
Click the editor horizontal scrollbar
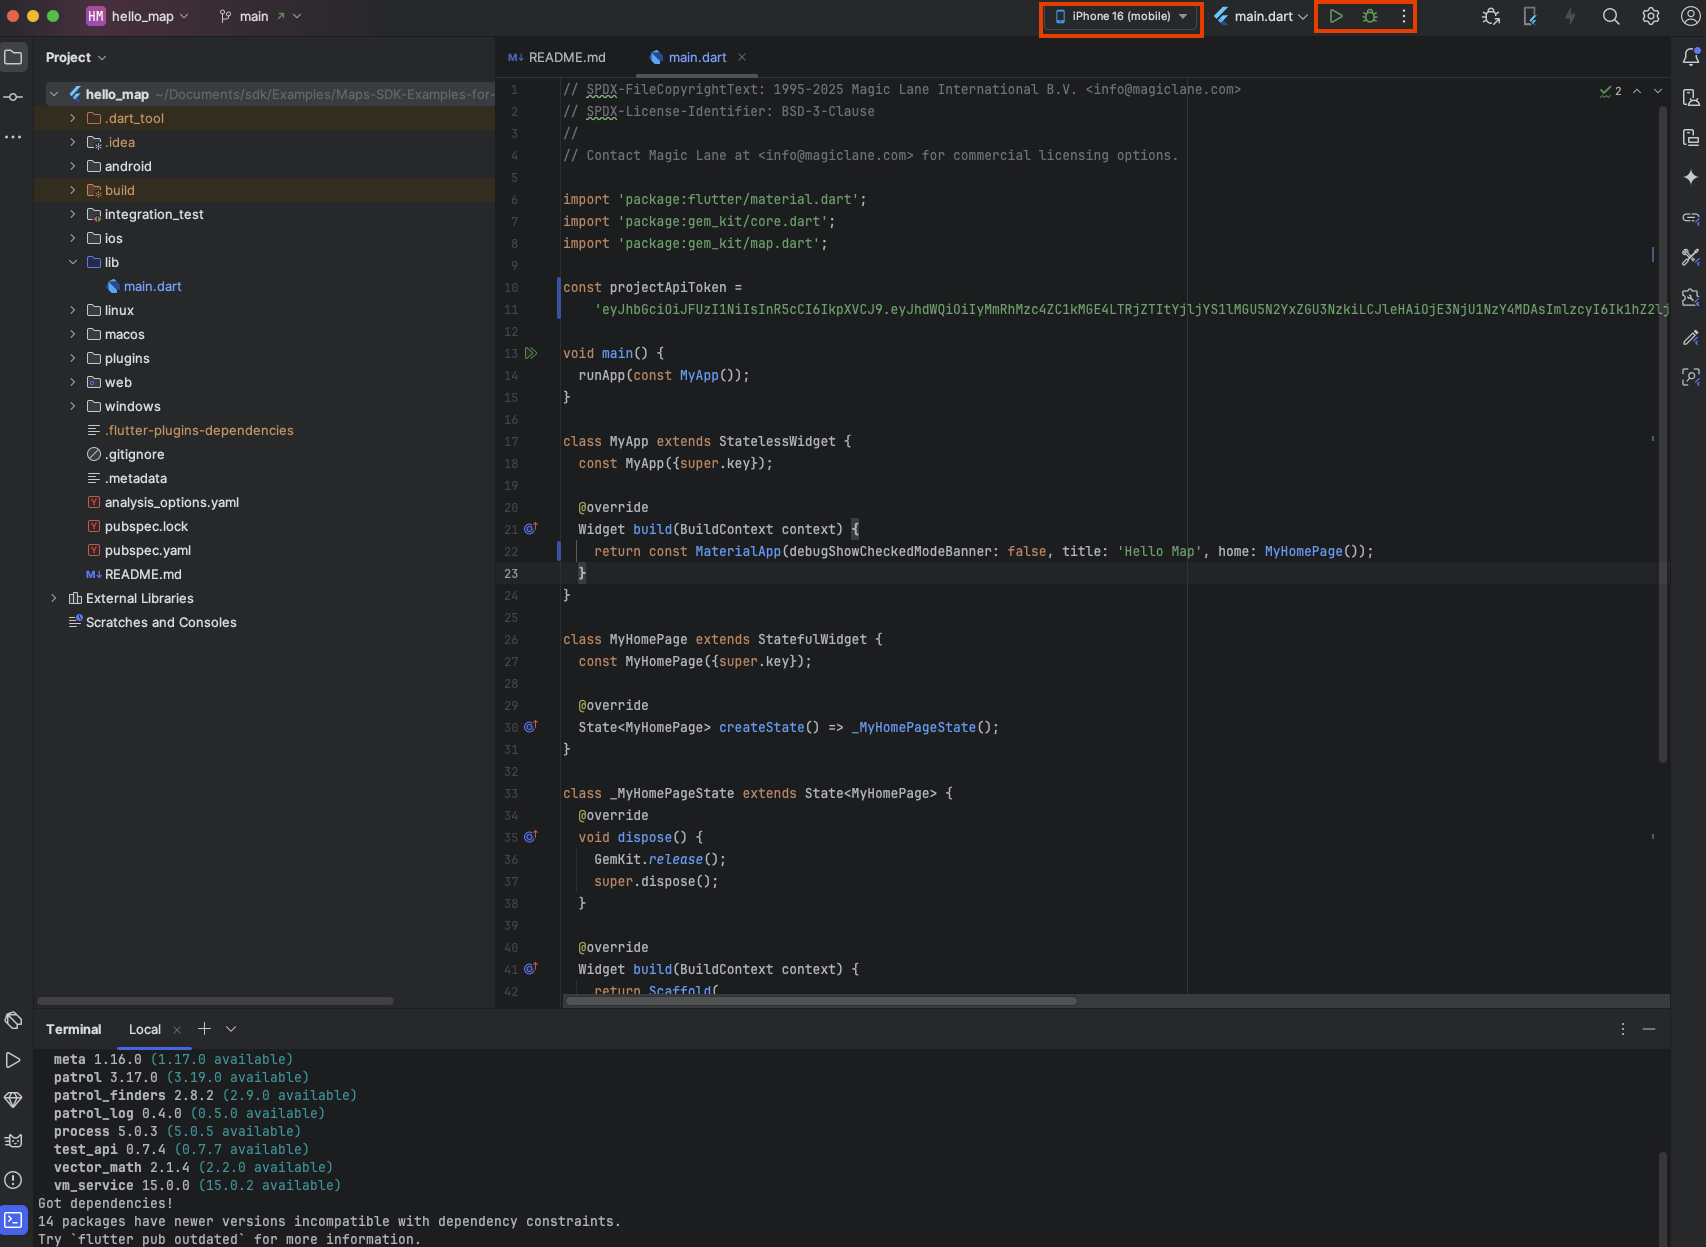820,1000
